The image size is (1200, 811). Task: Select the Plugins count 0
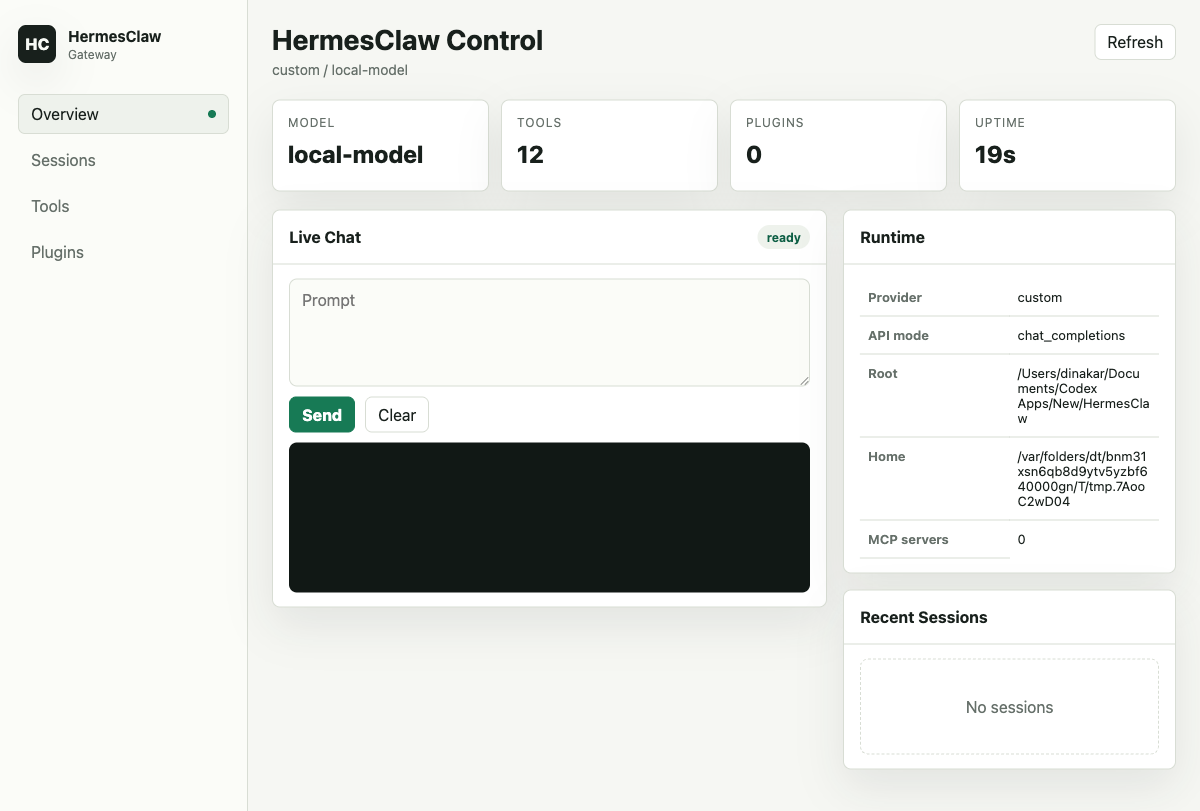point(754,155)
